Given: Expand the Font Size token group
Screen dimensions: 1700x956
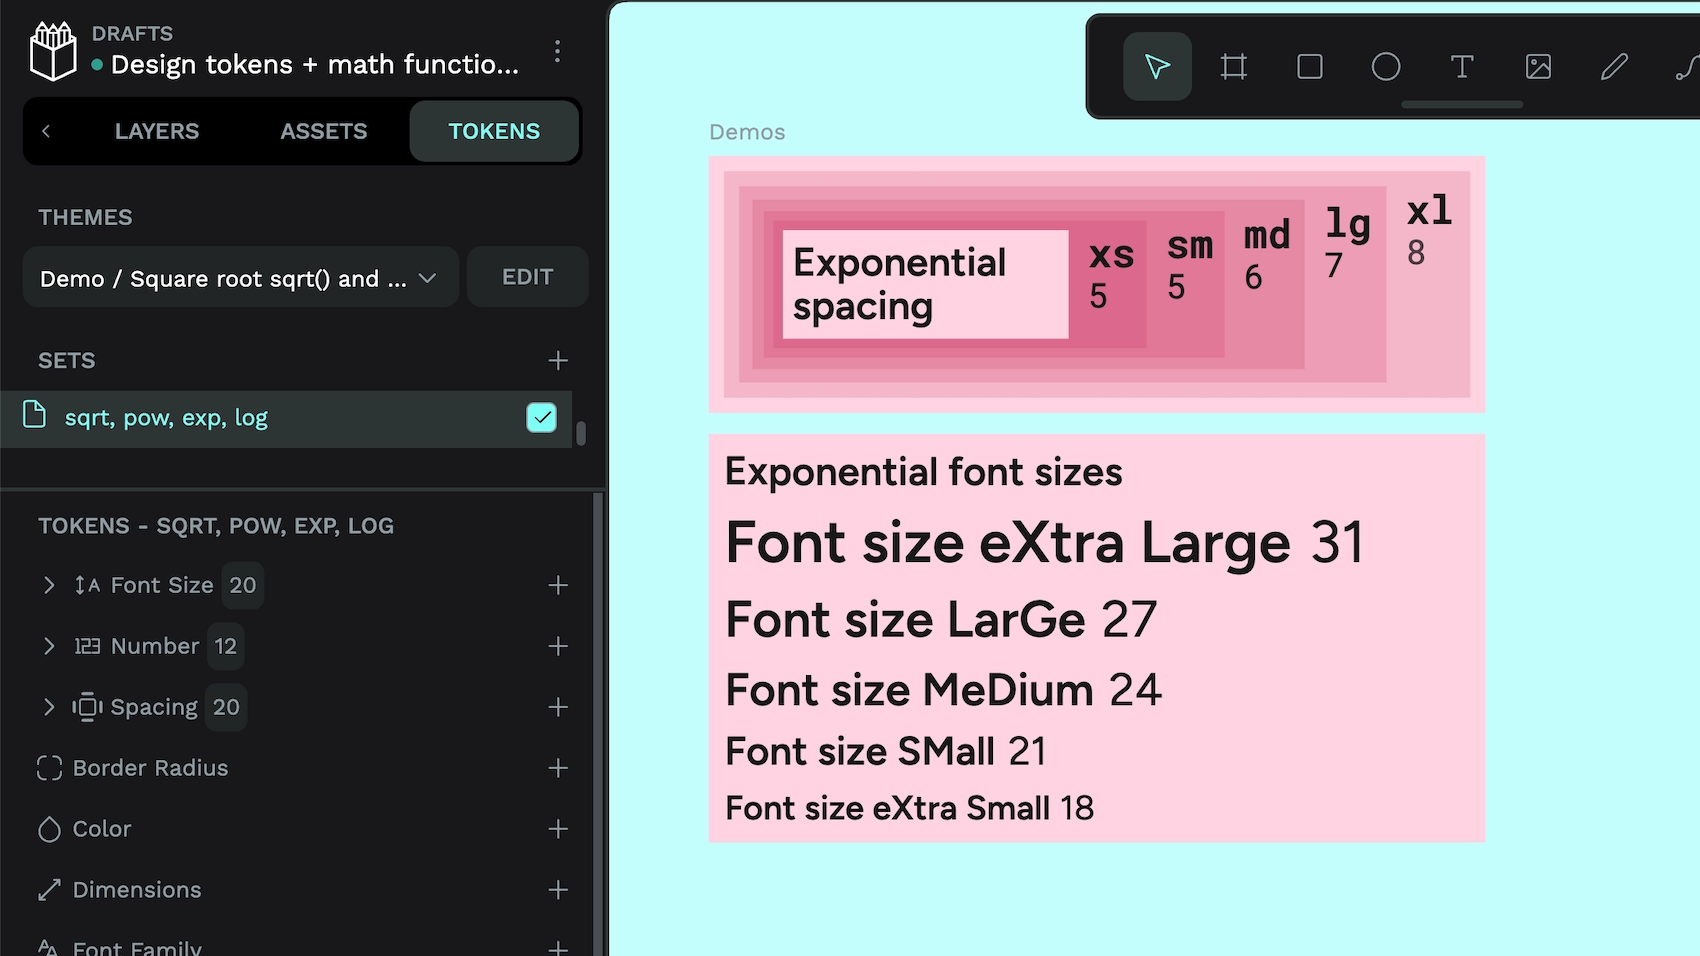Looking at the screenshot, I should click(49, 585).
